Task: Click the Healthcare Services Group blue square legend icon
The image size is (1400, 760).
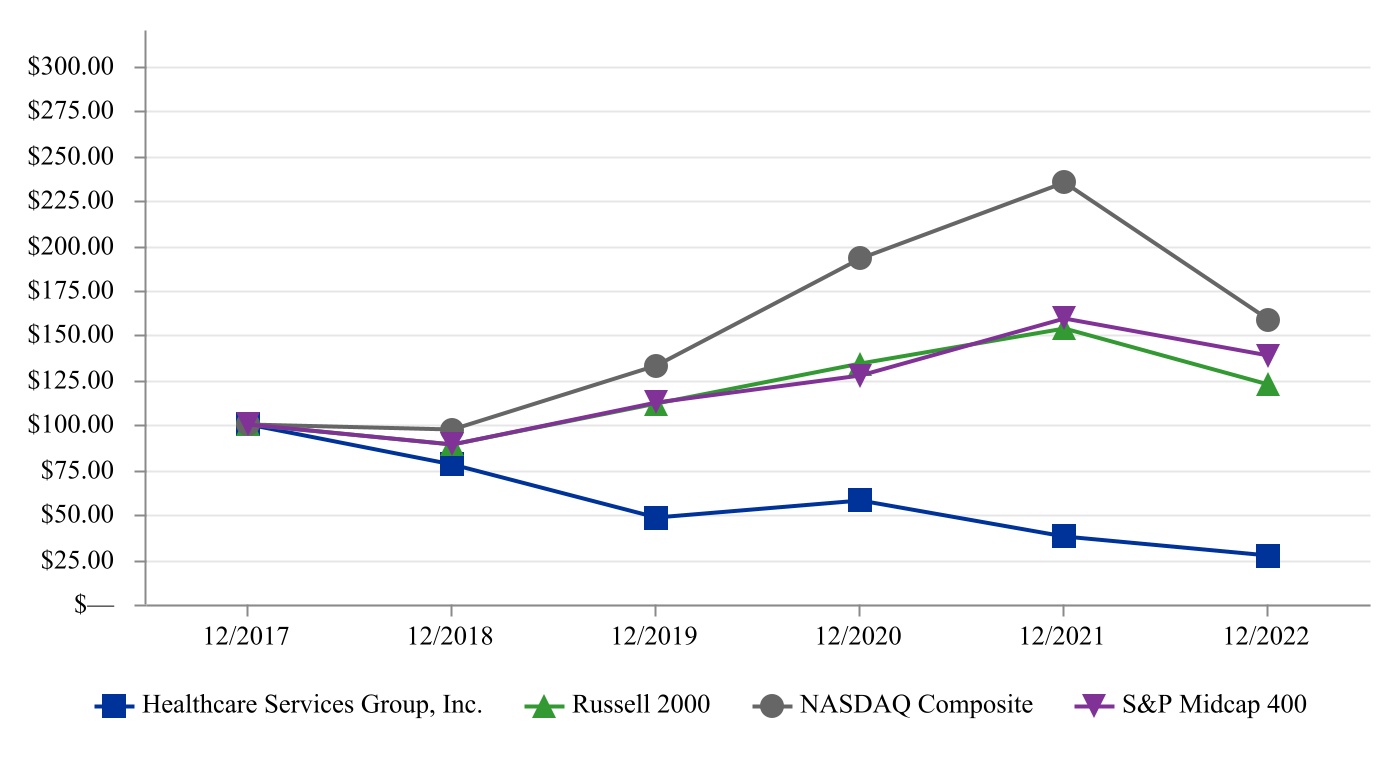Action: coord(115,706)
